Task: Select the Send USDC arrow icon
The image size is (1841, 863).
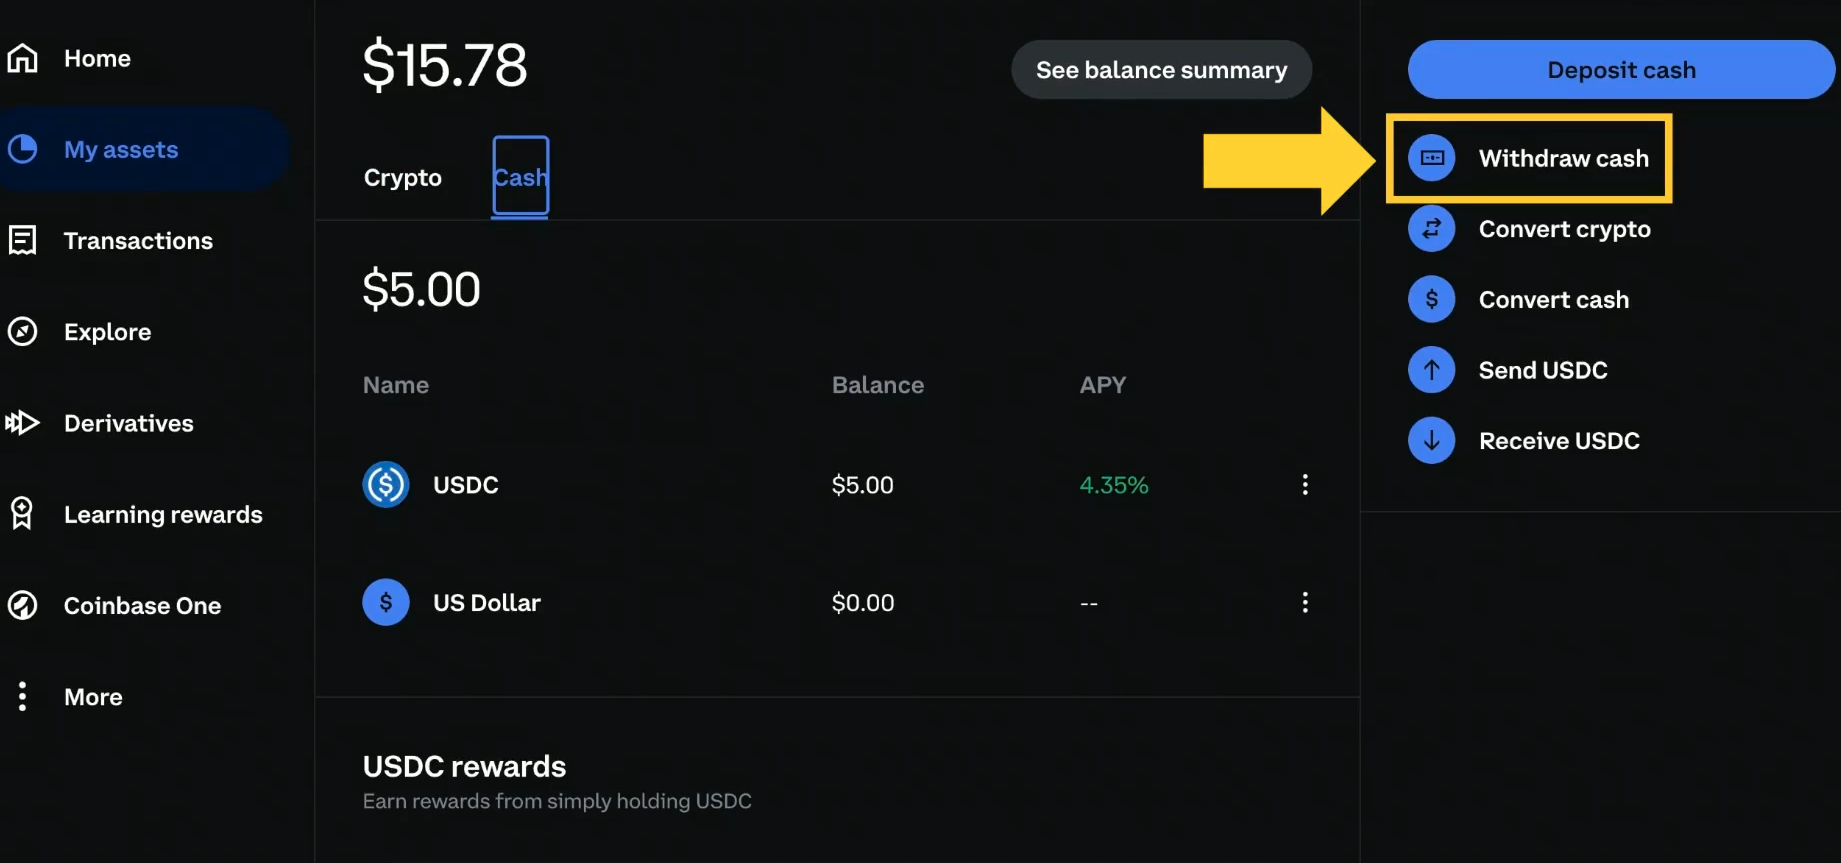Action: pyautogui.click(x=1432, y=369)
